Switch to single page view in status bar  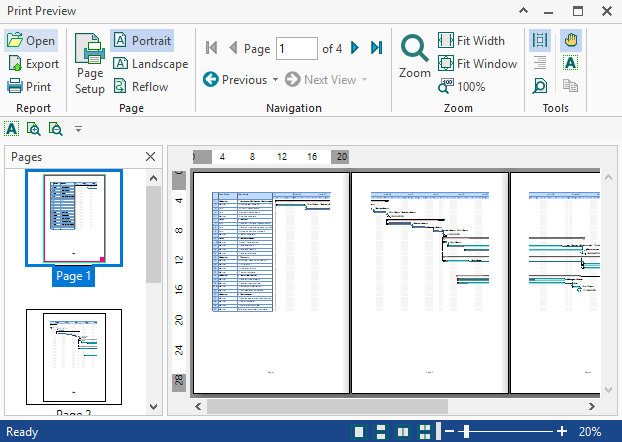coord(359,431)
